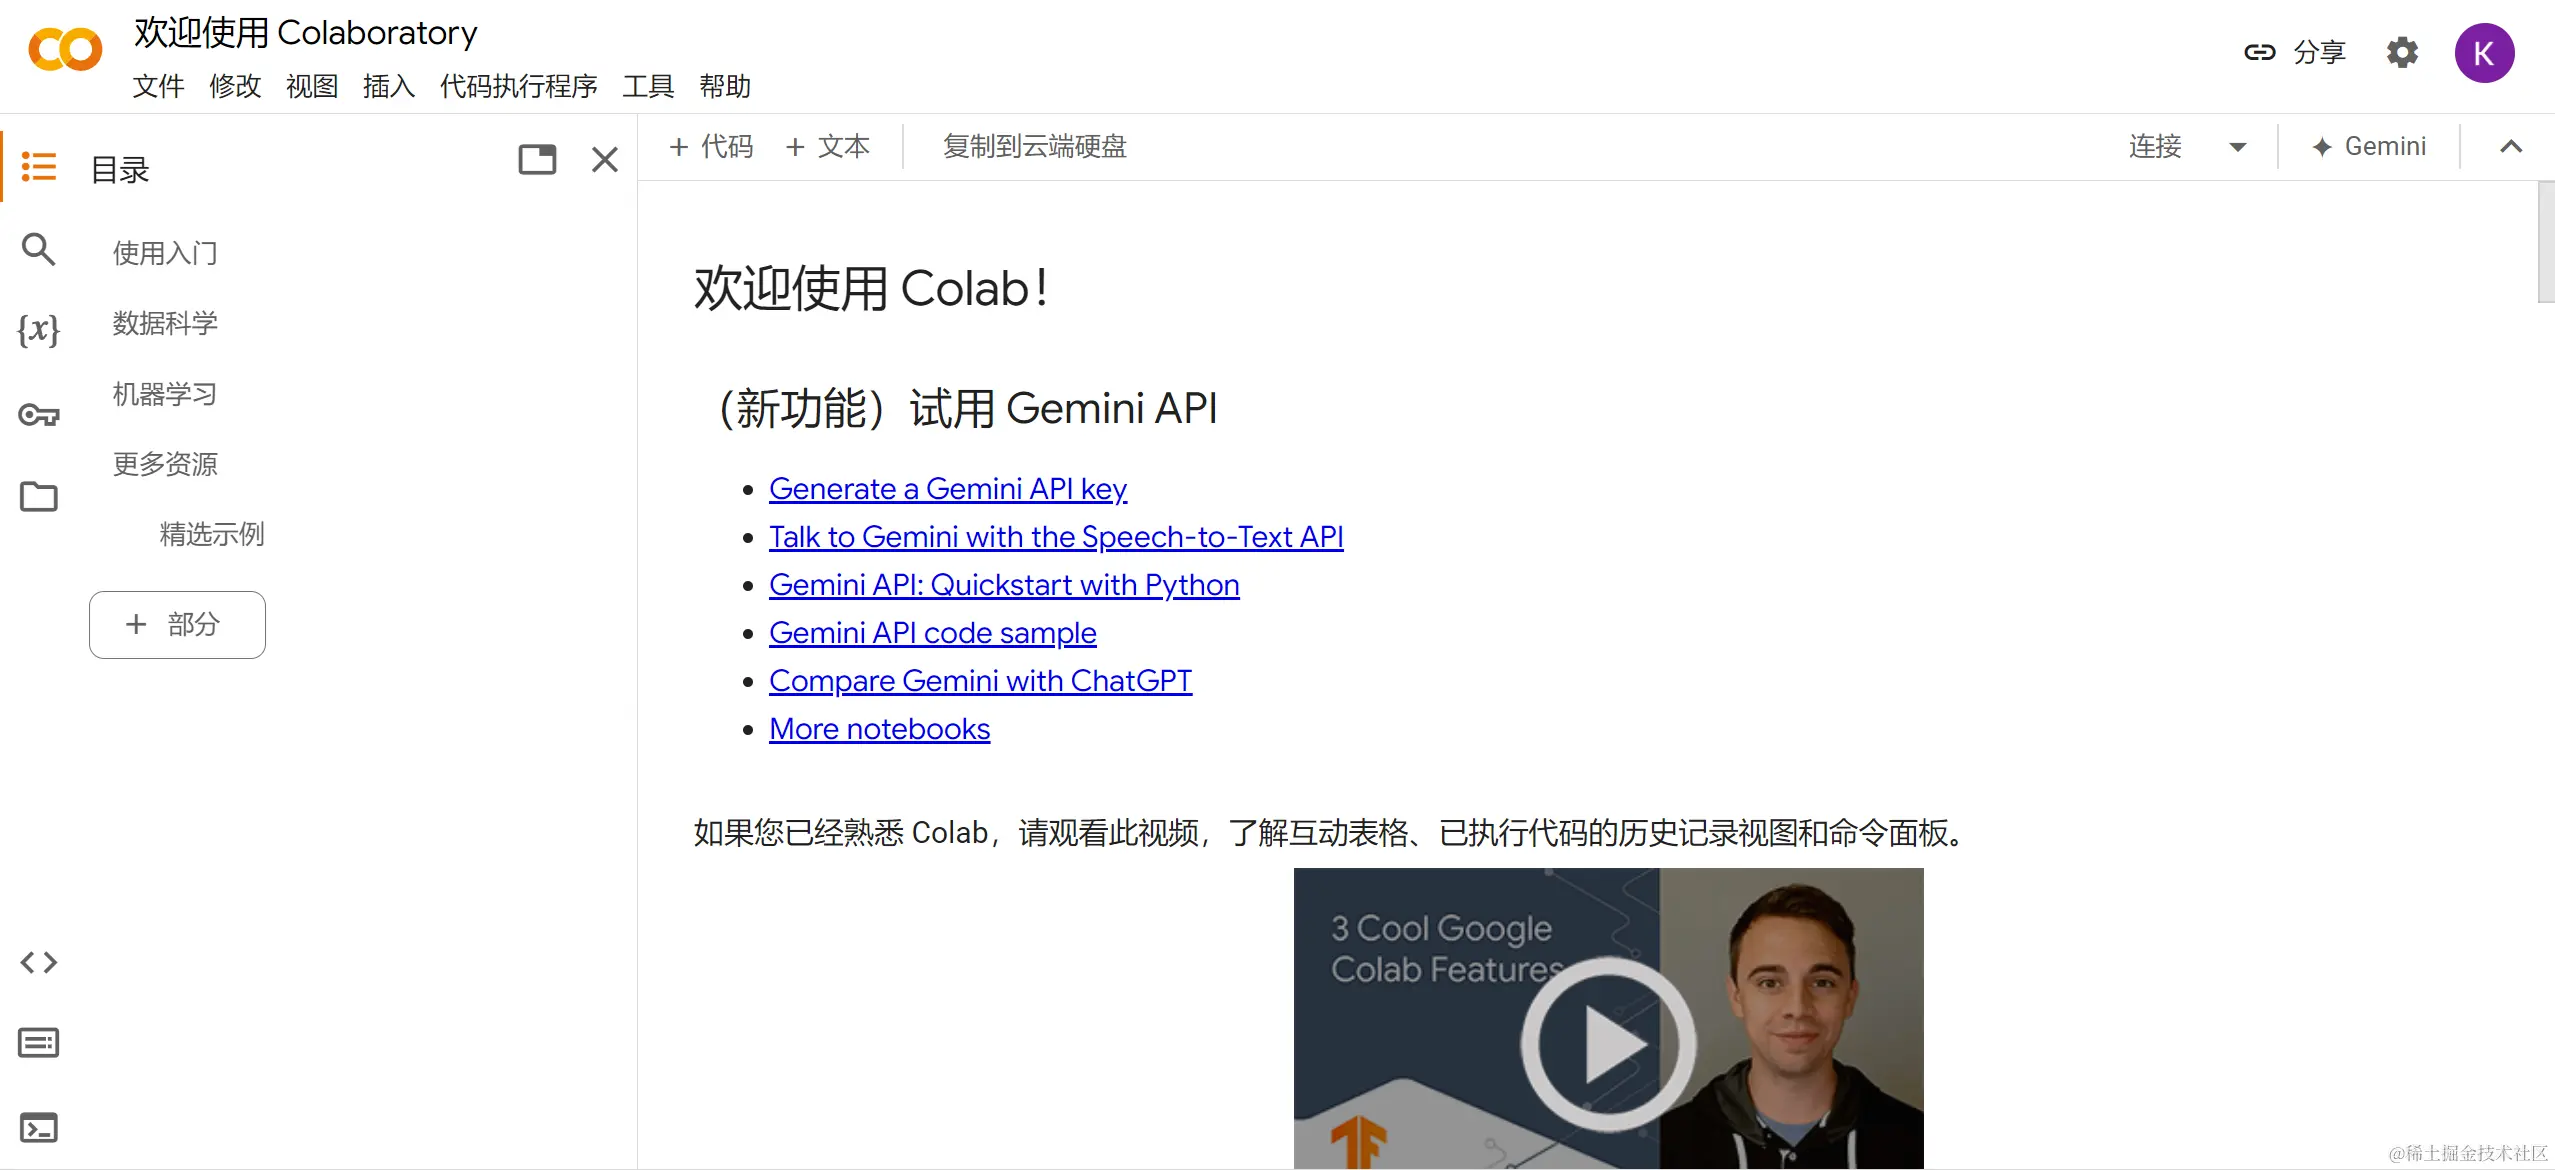
Task: Open the Code snippets angle-brackets icon
Action: (38, 962)
